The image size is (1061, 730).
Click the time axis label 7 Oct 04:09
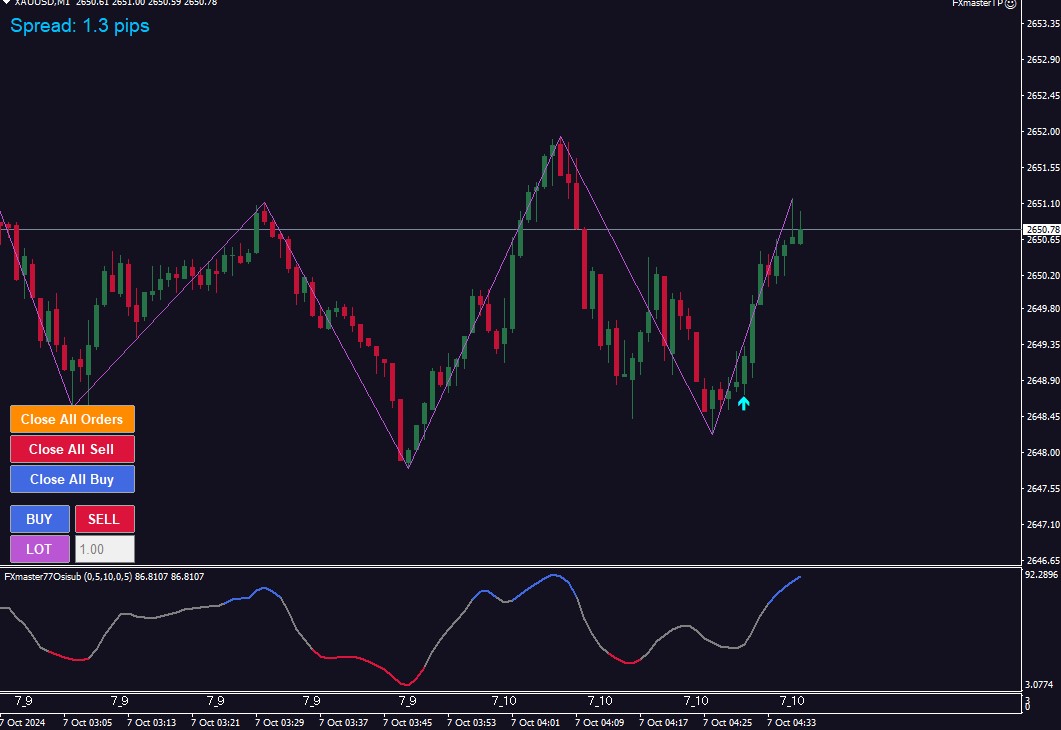[x=600, y=723]
